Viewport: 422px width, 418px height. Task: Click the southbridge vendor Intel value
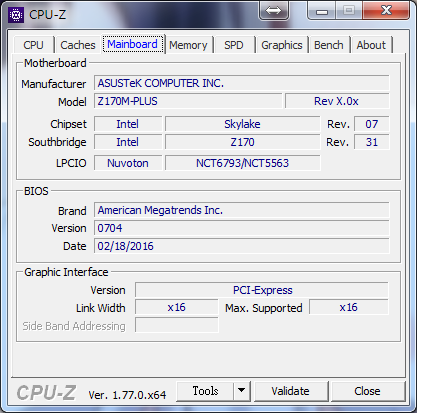pos(128,142)
